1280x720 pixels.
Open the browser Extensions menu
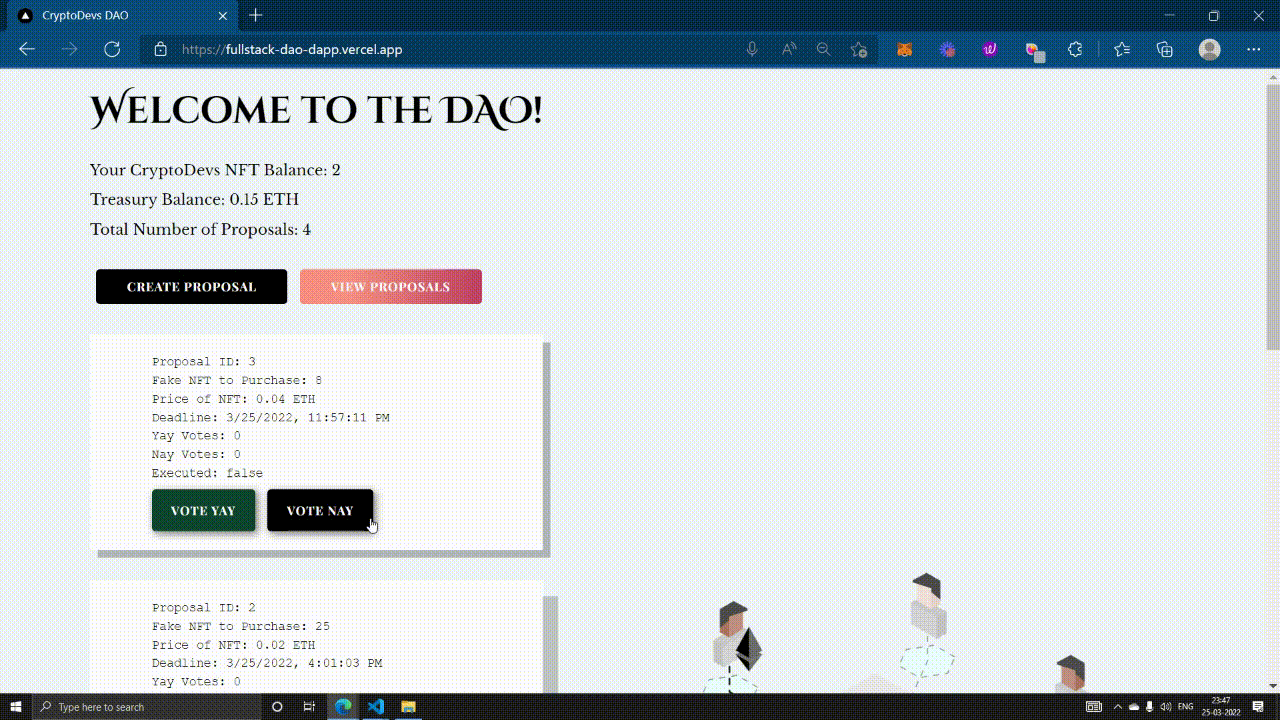[1075, 48]
